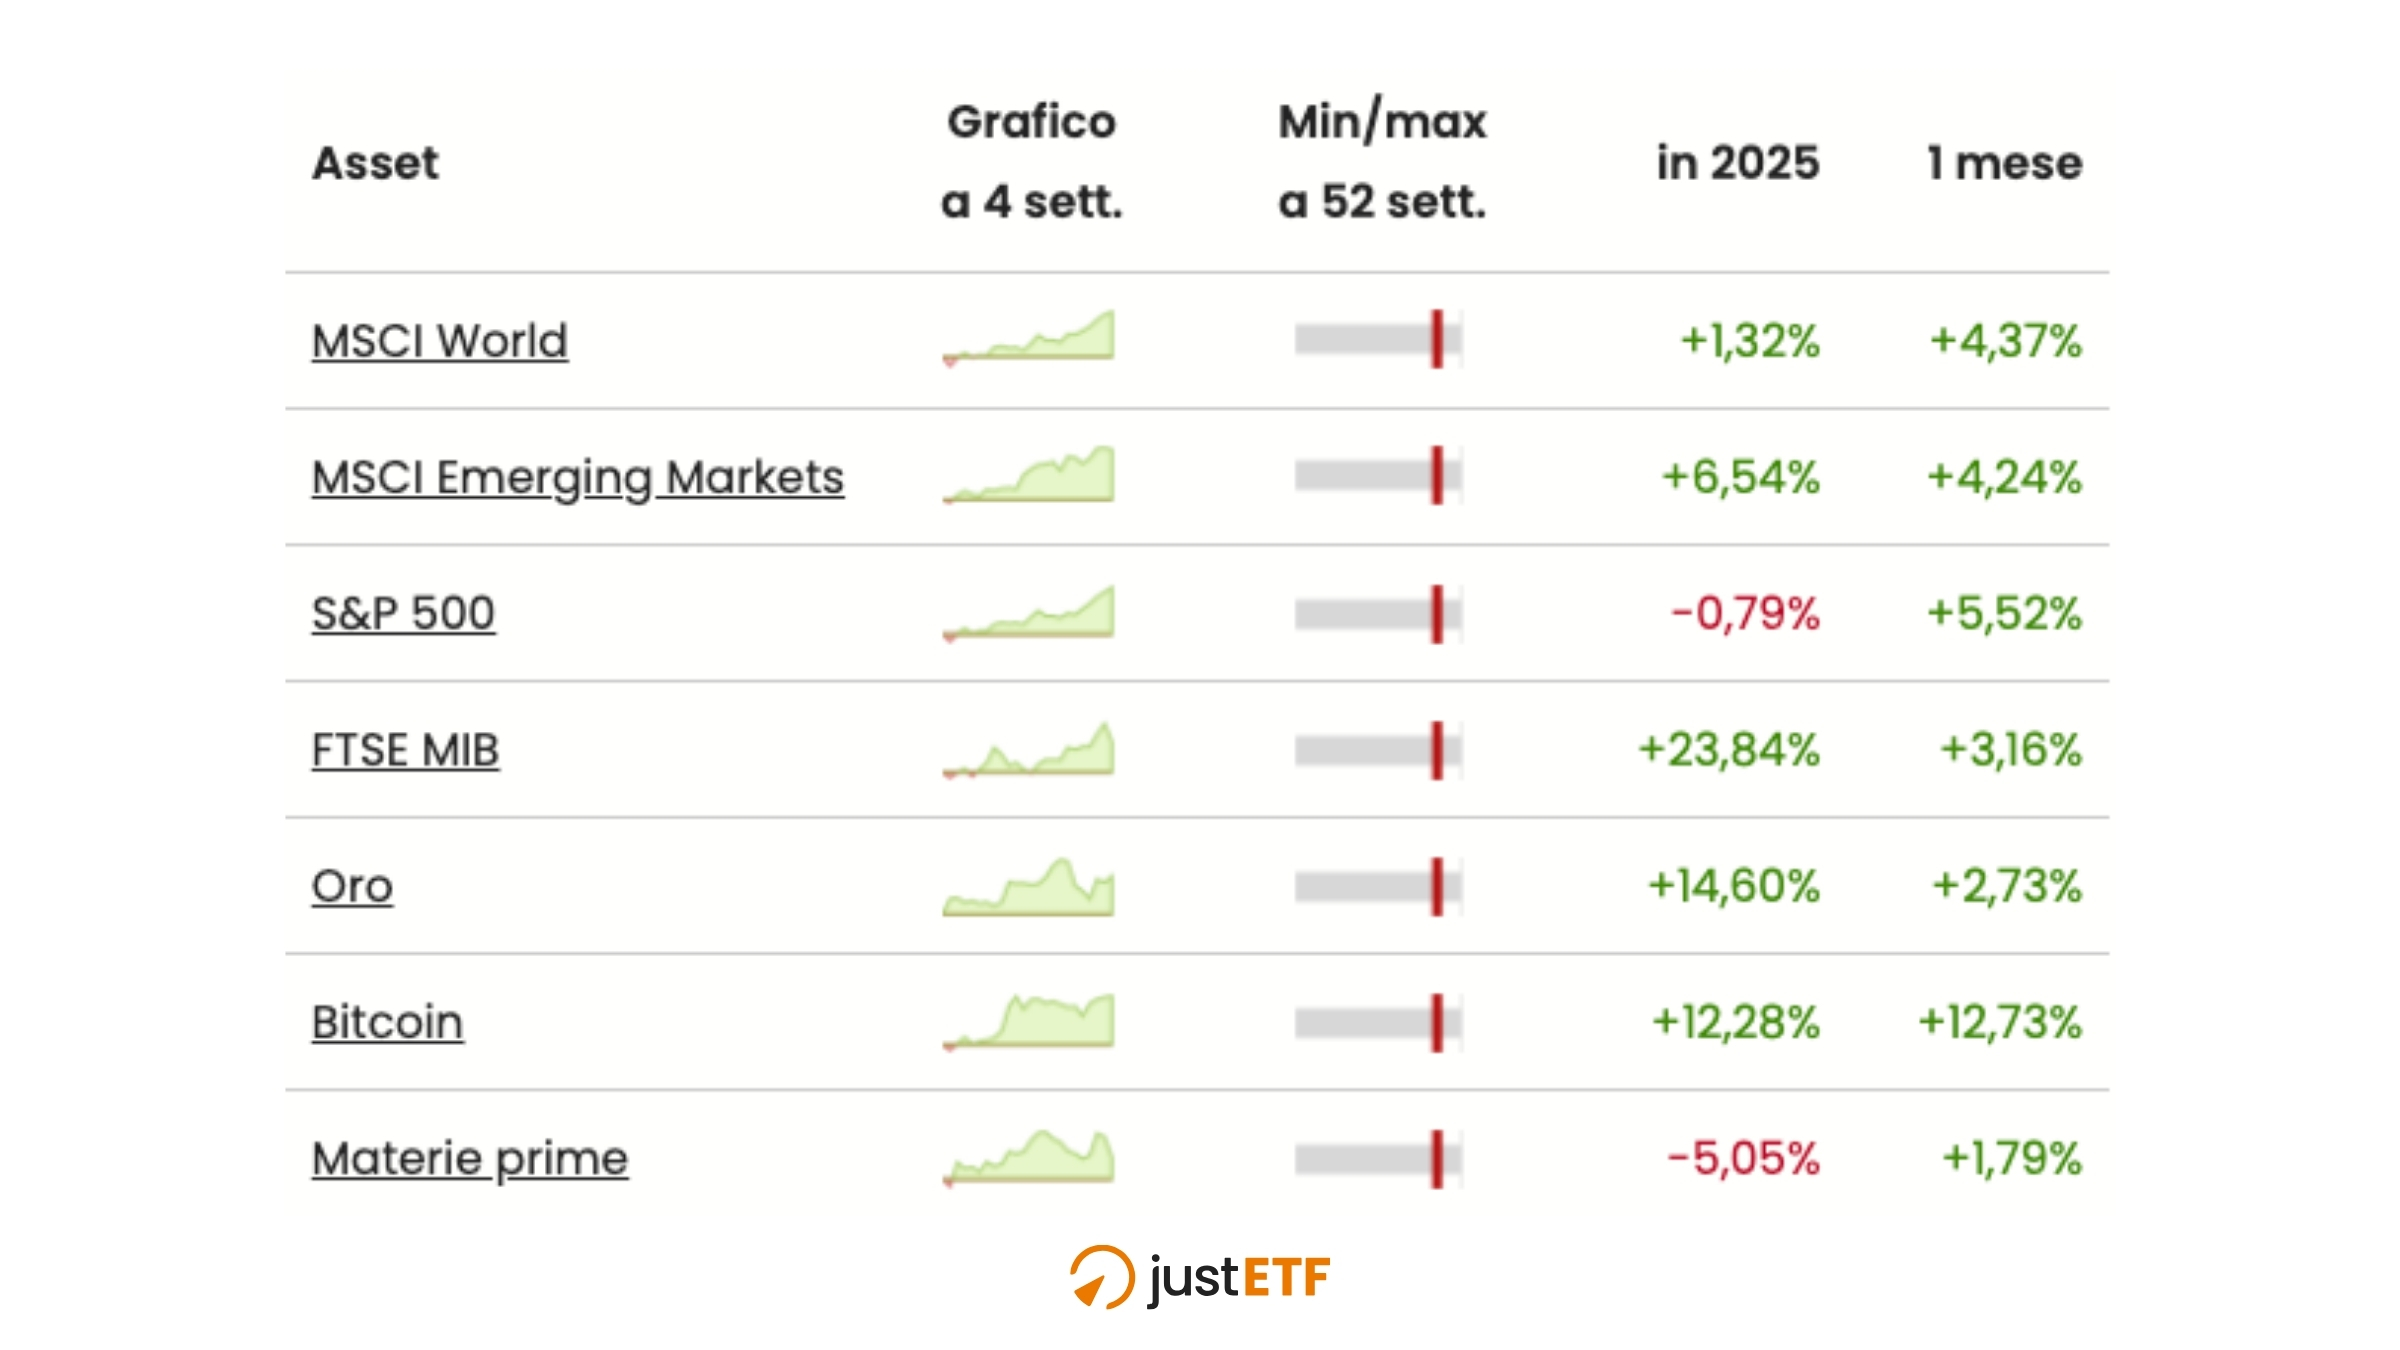
Task: Click the Oro 4-week sparkline chart
Action: point(1029,887)
